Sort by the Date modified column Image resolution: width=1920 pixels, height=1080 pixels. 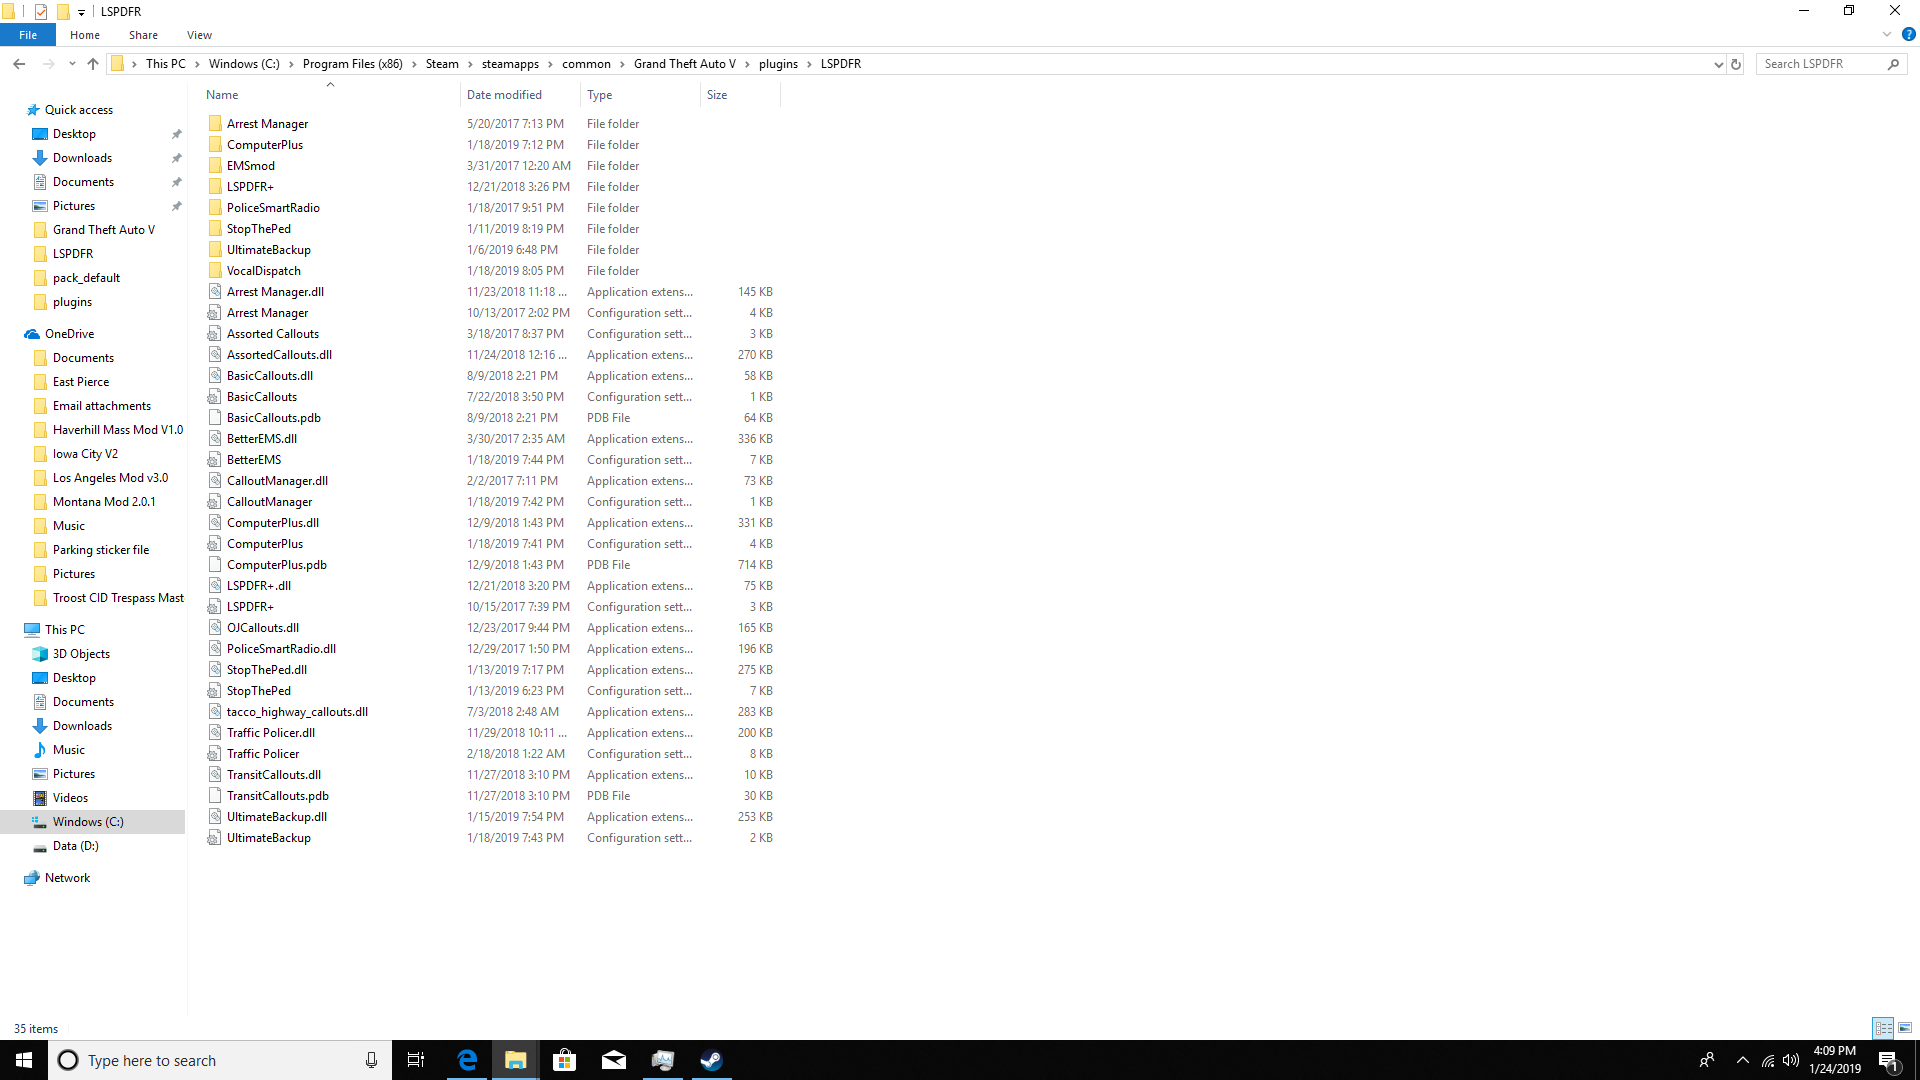tap(504, 95)
